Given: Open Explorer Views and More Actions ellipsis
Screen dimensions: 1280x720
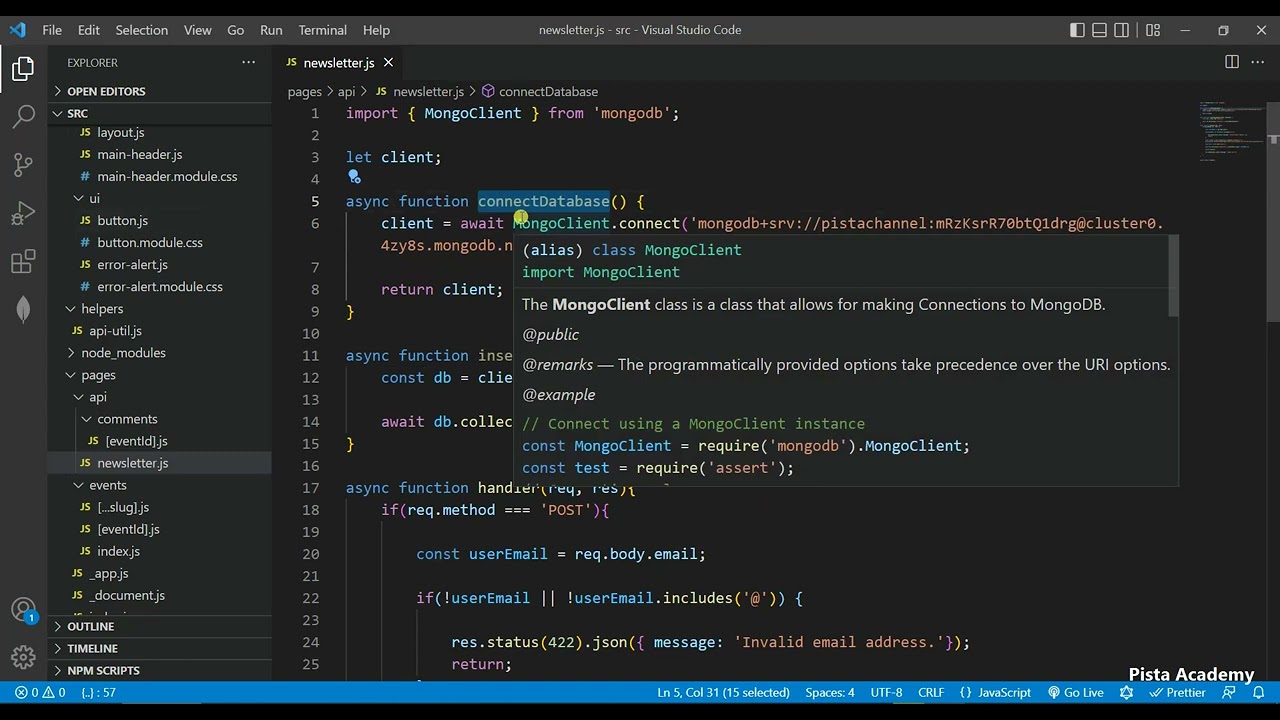Looking at the screenshot, I should click(248, 62).
